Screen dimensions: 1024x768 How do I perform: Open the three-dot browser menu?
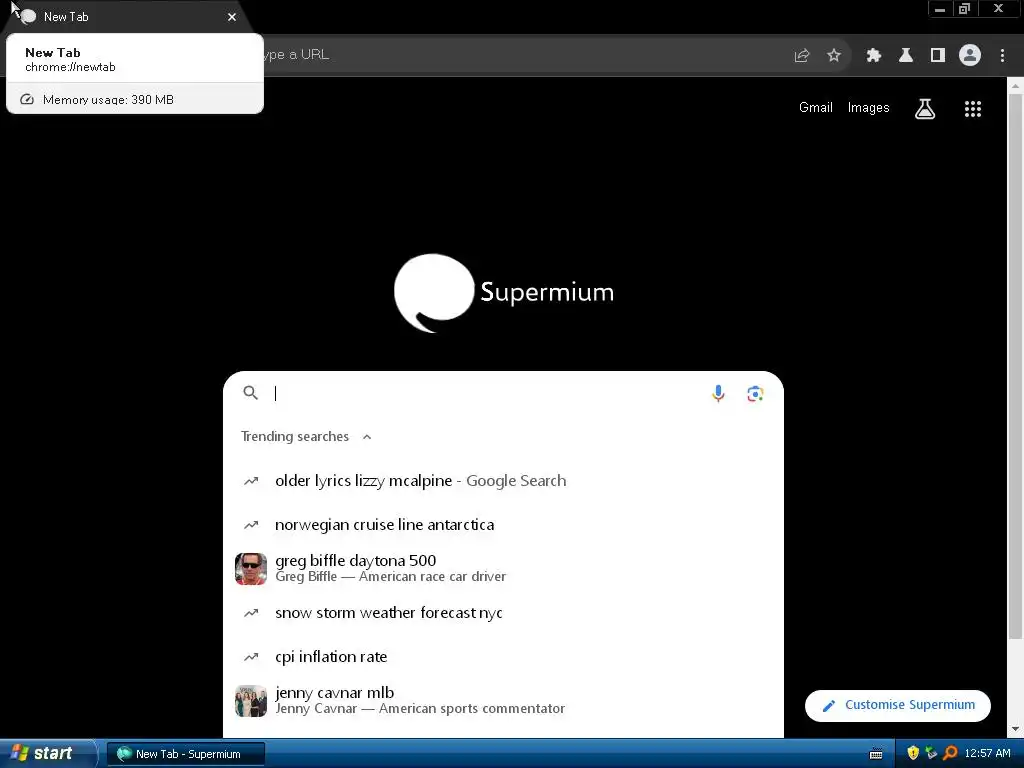tap(1002, 56)
